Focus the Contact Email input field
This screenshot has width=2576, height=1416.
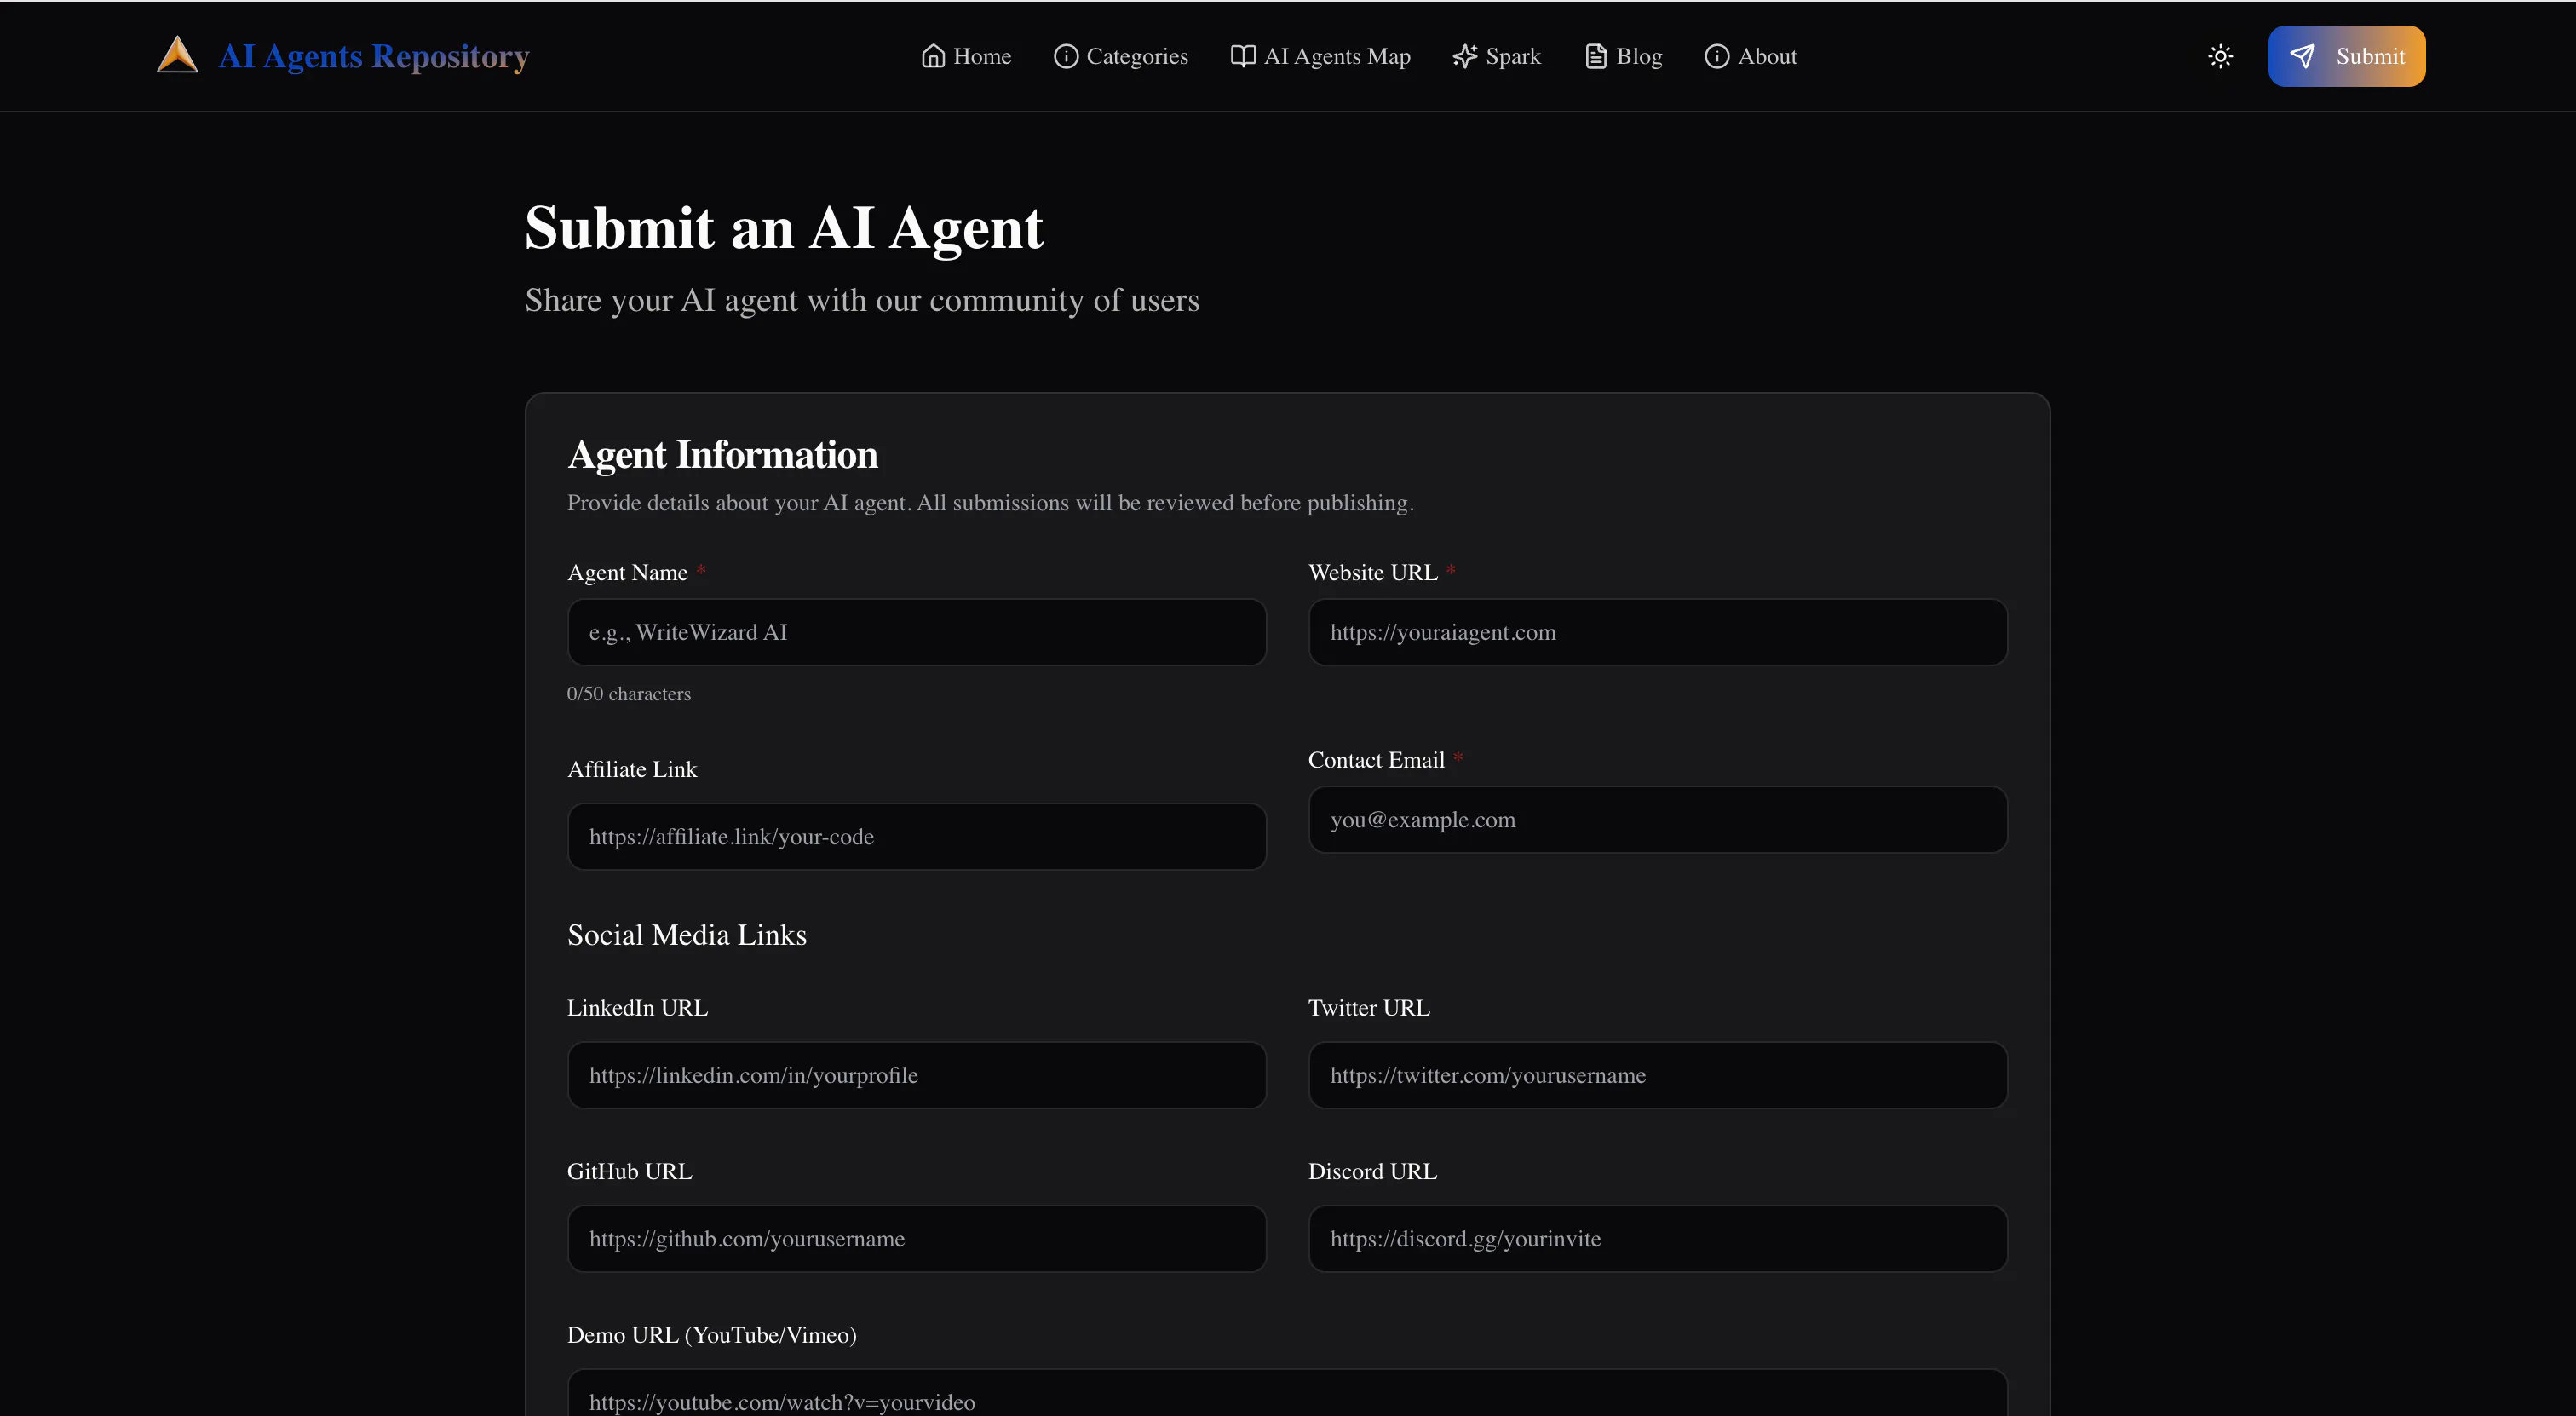pos(1657,819)
